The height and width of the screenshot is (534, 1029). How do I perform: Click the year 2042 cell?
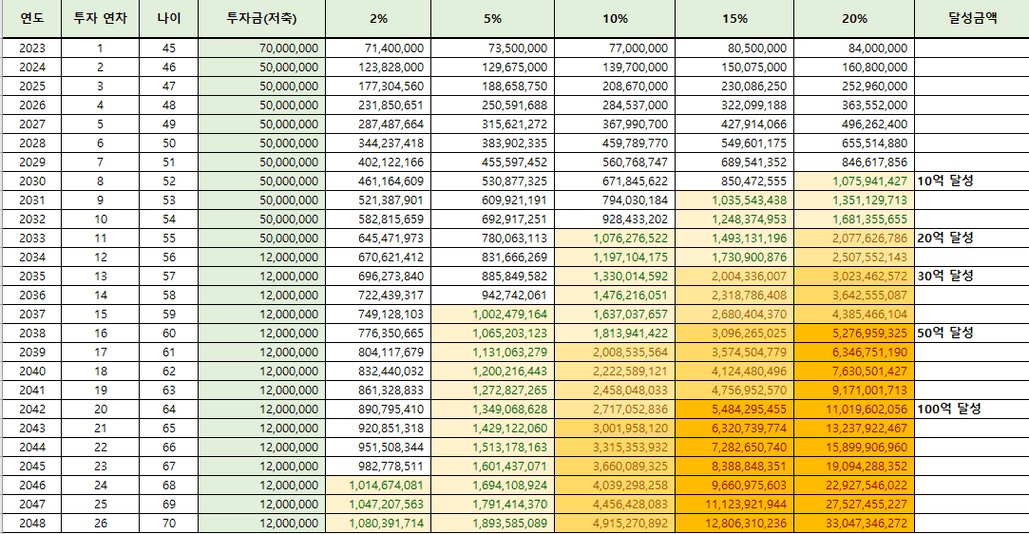coord(32,409)
